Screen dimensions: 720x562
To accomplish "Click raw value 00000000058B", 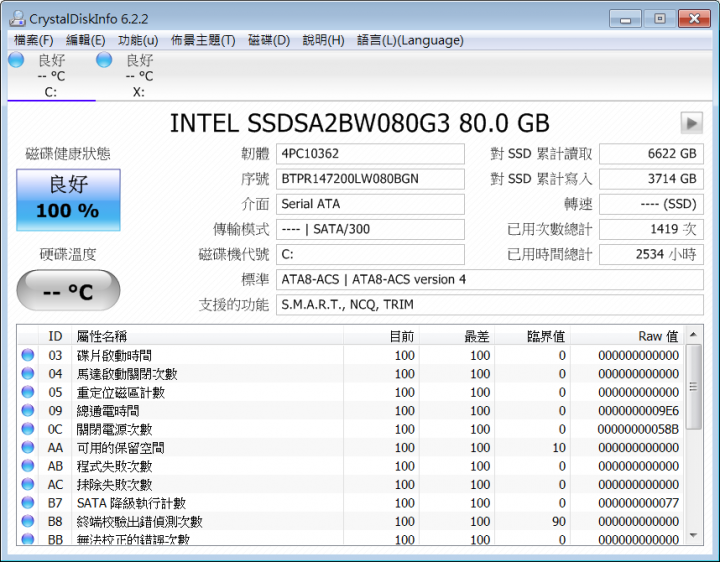I will tap(638, 429).
